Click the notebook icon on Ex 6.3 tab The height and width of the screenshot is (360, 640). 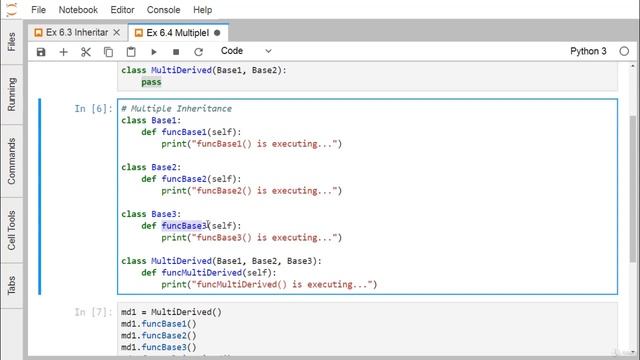point(38,33)
